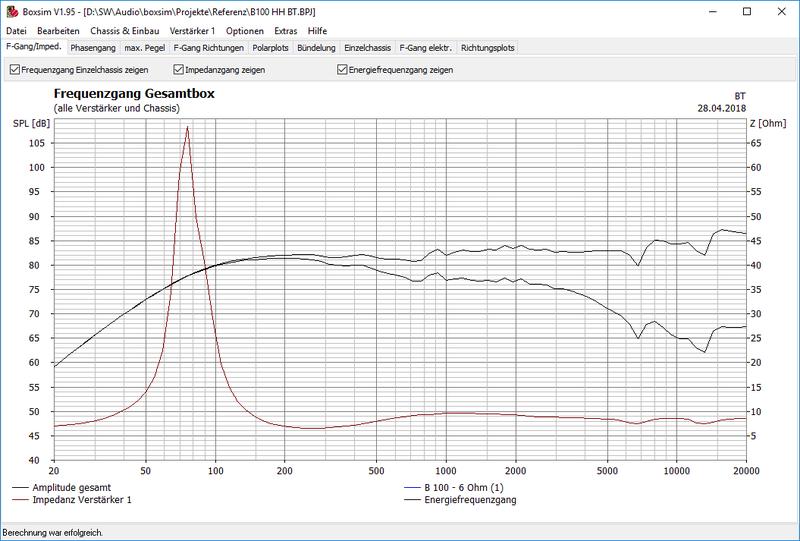Click the date 28.04.2018 text
This screenshot has height=541, width=800.
pyautogui.click(x=721, y=108)
